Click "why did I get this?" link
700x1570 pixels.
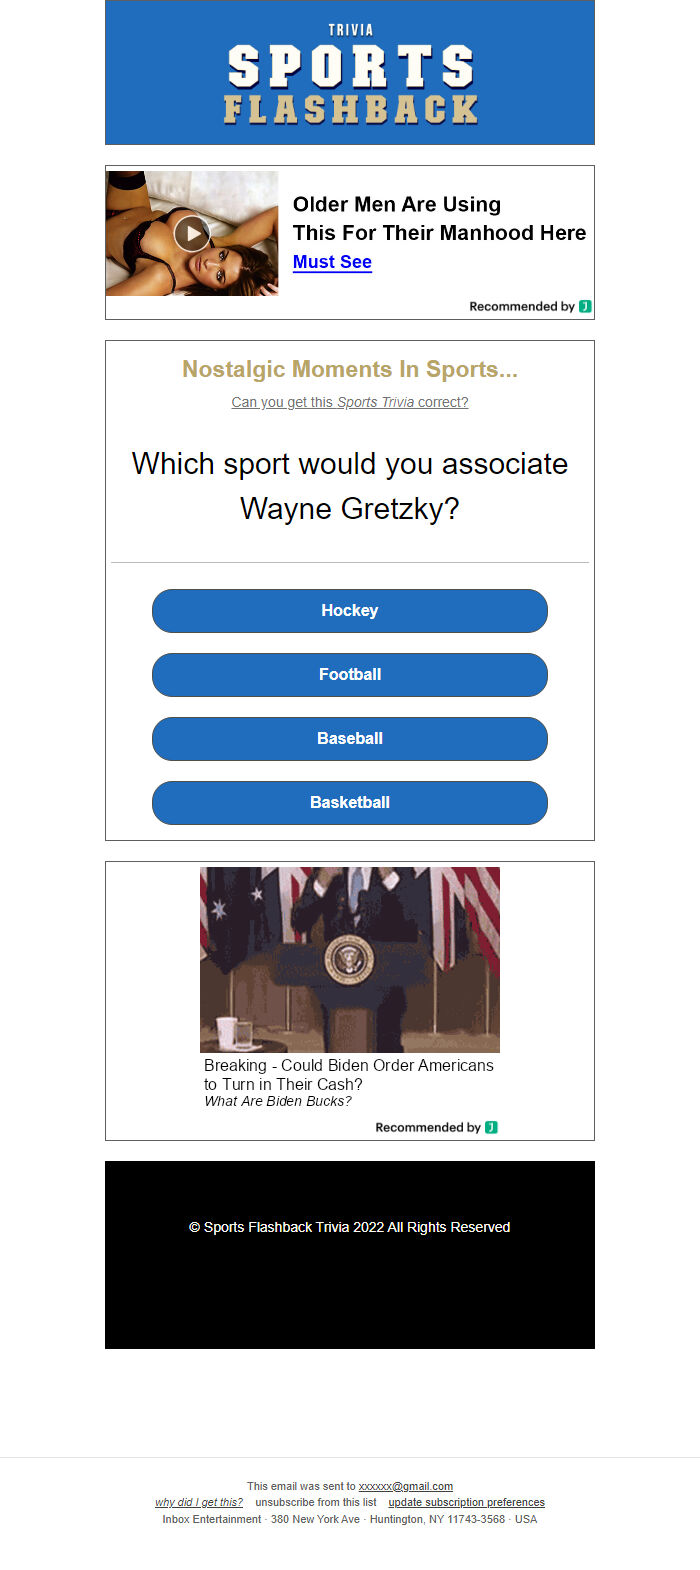(x=199, y=1502)
